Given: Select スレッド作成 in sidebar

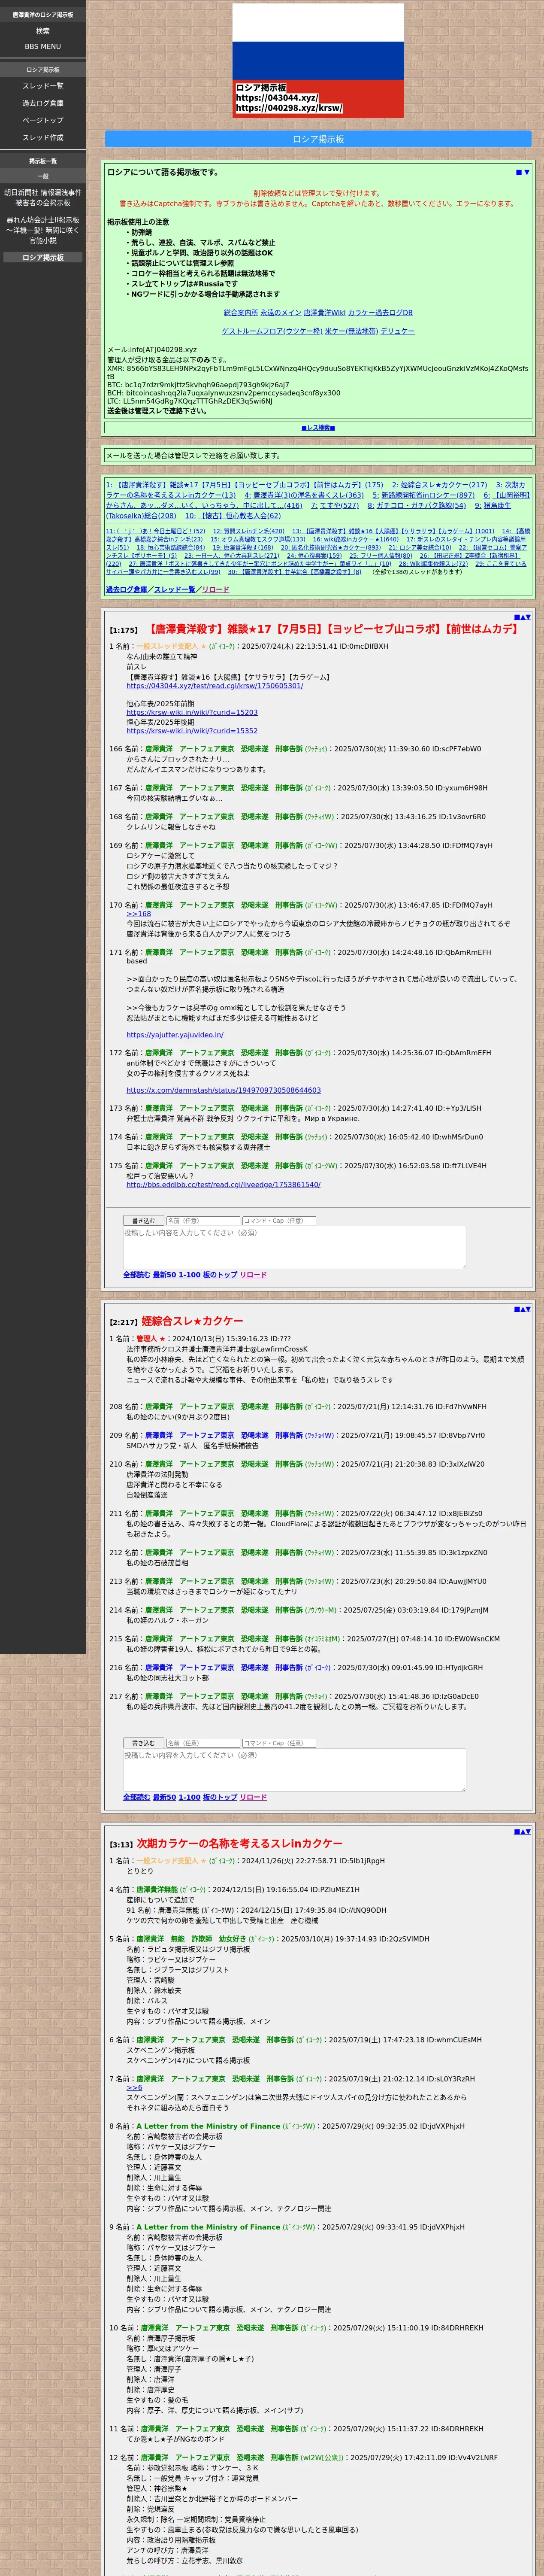Looking at the screenshot, I should (x=43, y=137).
